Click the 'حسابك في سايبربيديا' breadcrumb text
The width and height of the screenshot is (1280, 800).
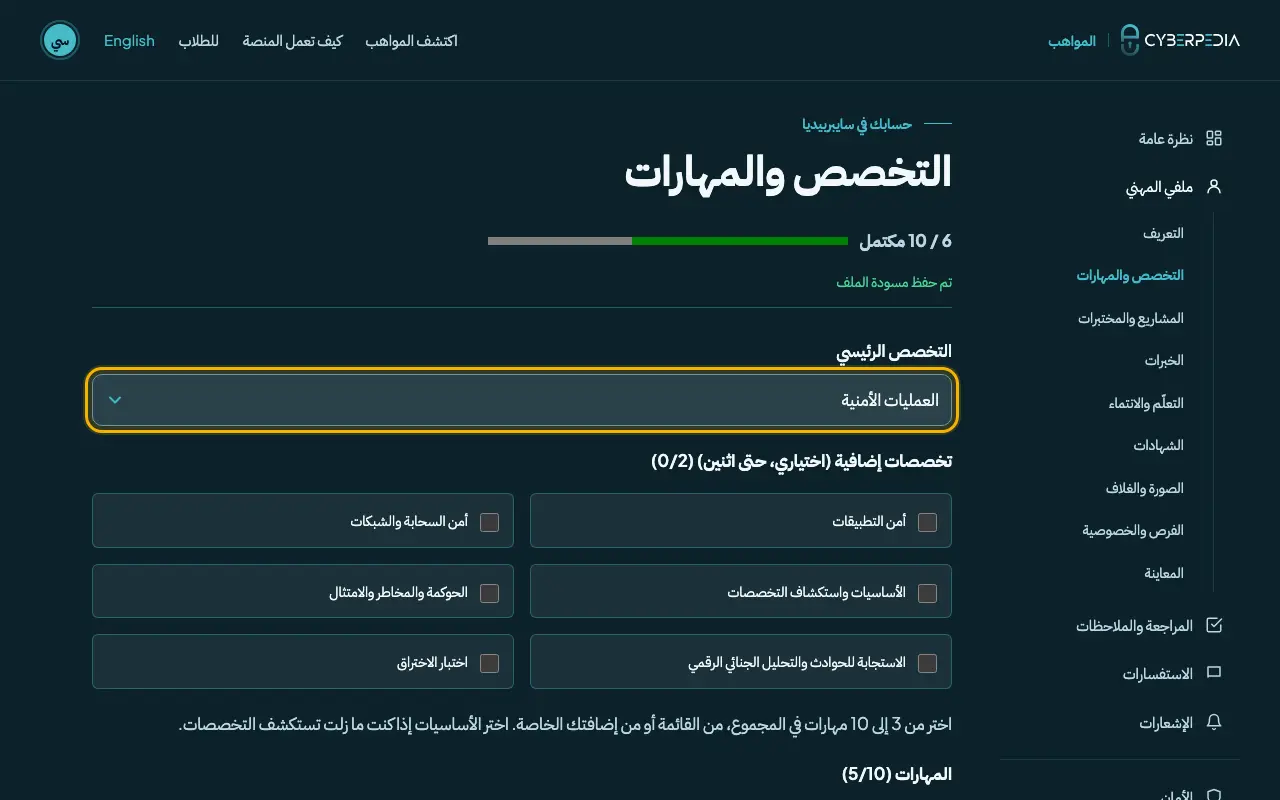click(x=857, y=124)
